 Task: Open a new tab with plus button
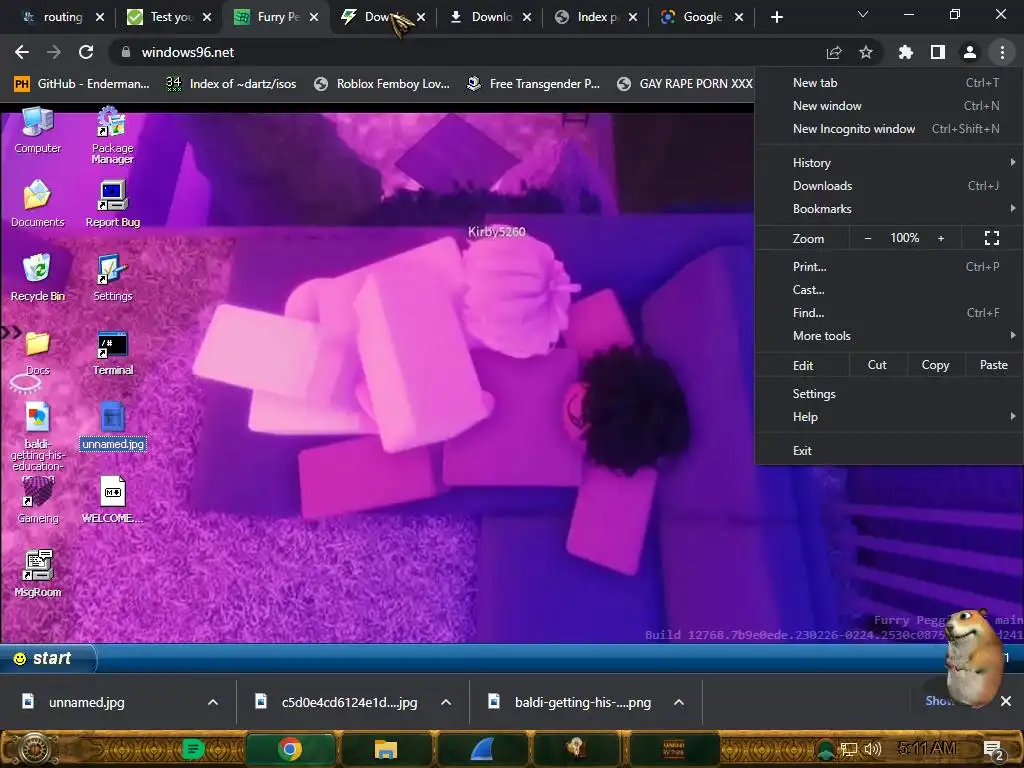776,17
